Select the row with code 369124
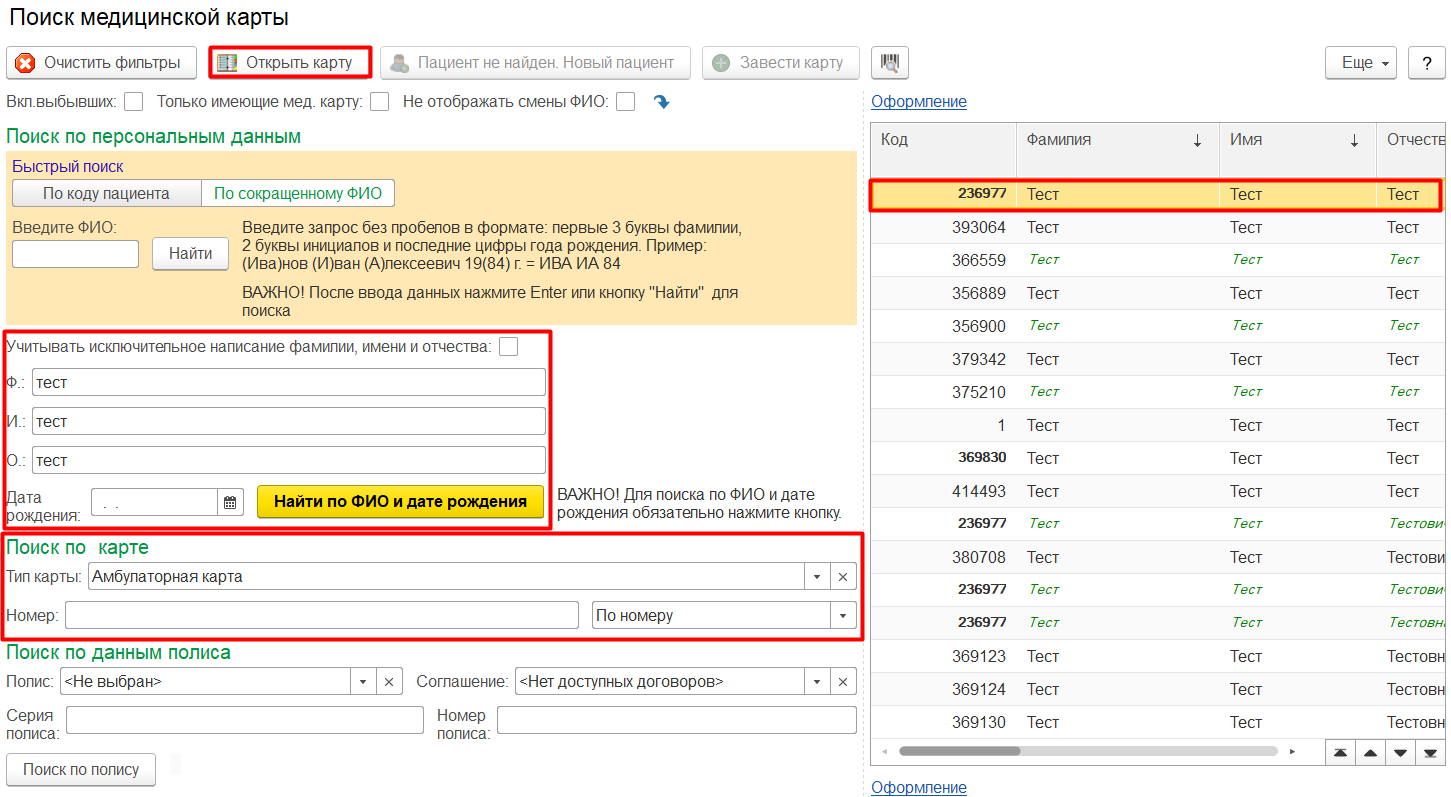The image size is (1451, 797). [1158, 689]
